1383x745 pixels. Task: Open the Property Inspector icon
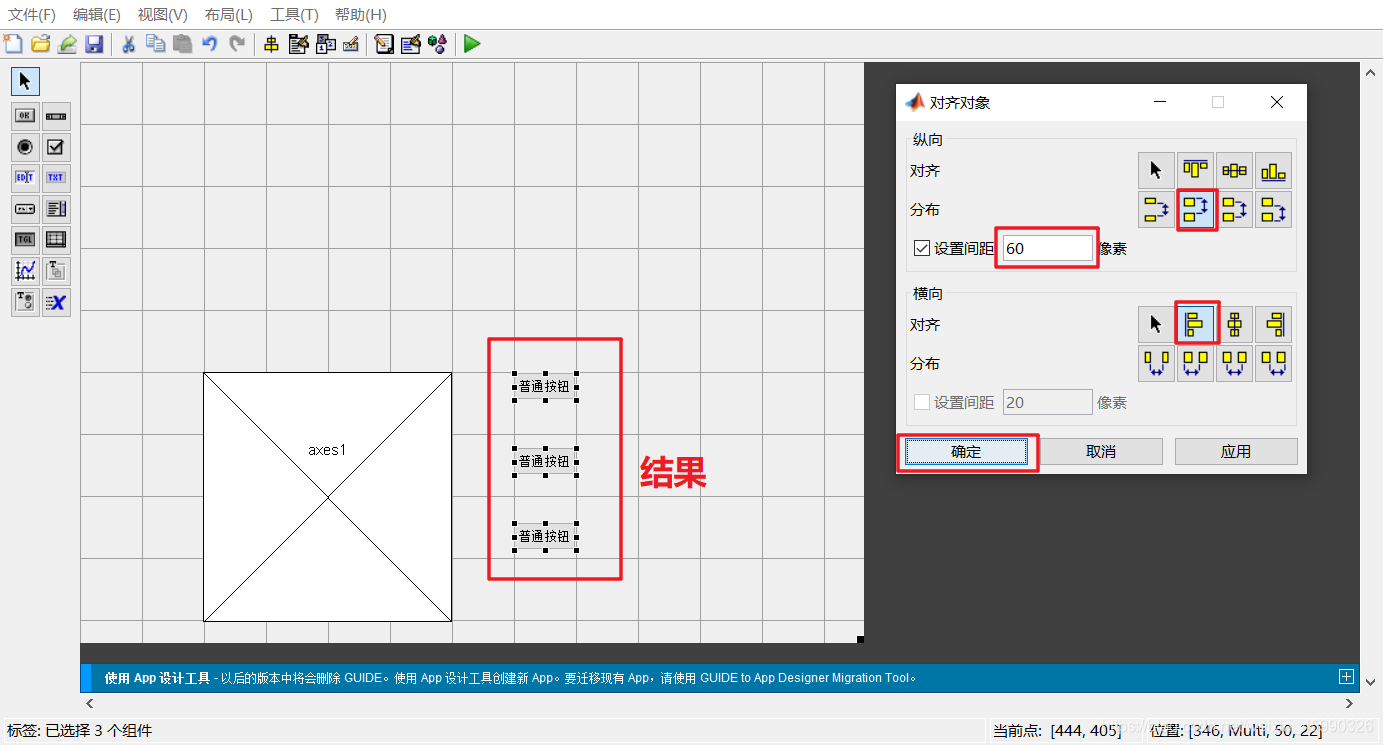(x=410, y=44)
